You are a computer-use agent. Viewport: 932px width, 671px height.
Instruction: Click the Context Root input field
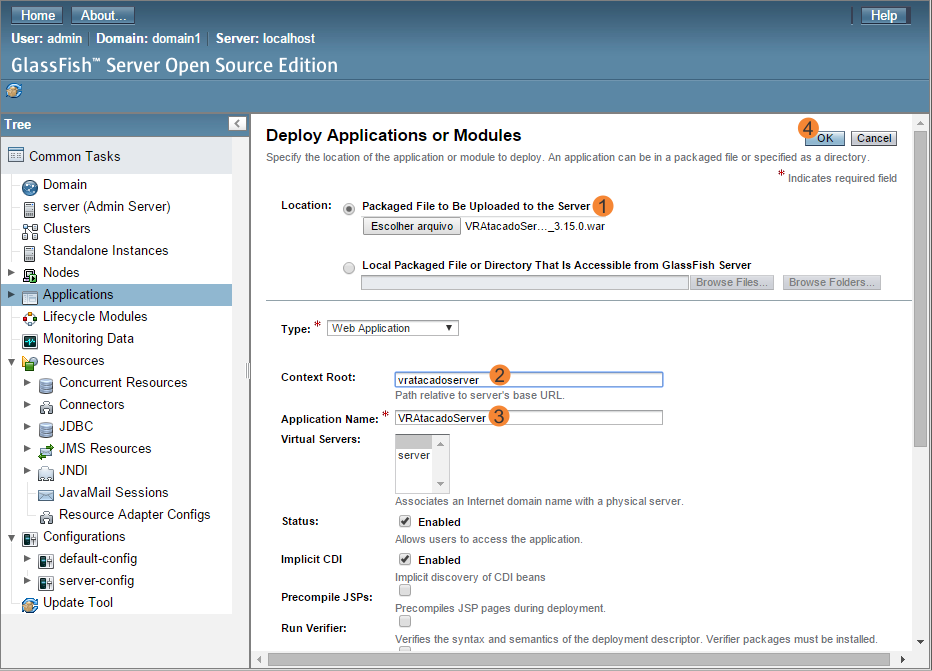click(529, 380)
